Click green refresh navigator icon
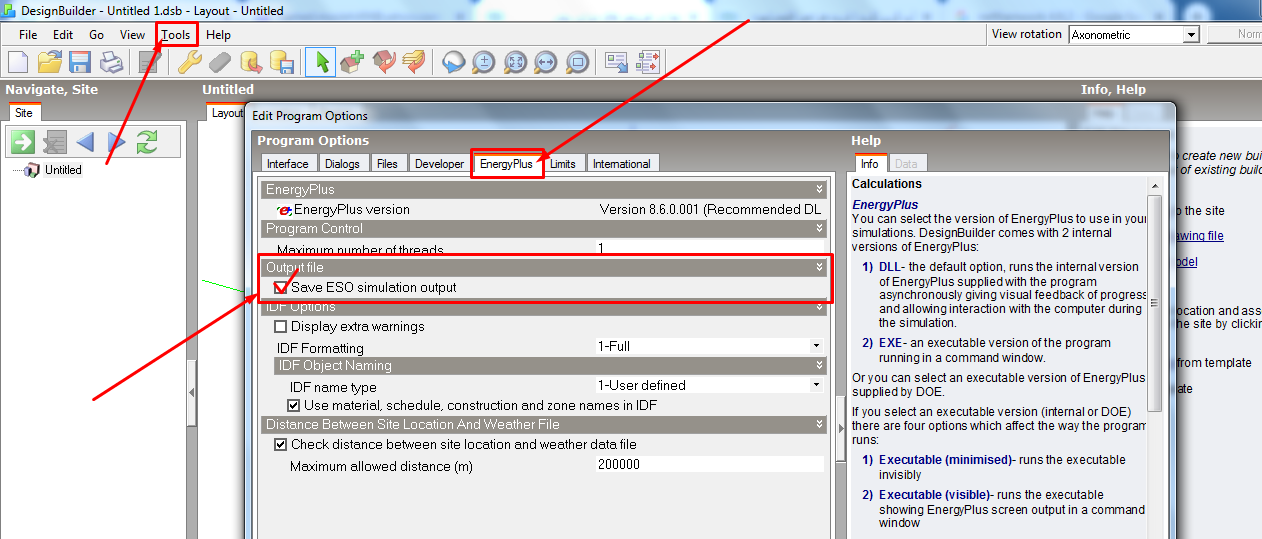This screenshot has height=539, width=1262. [x=147, y=142]
